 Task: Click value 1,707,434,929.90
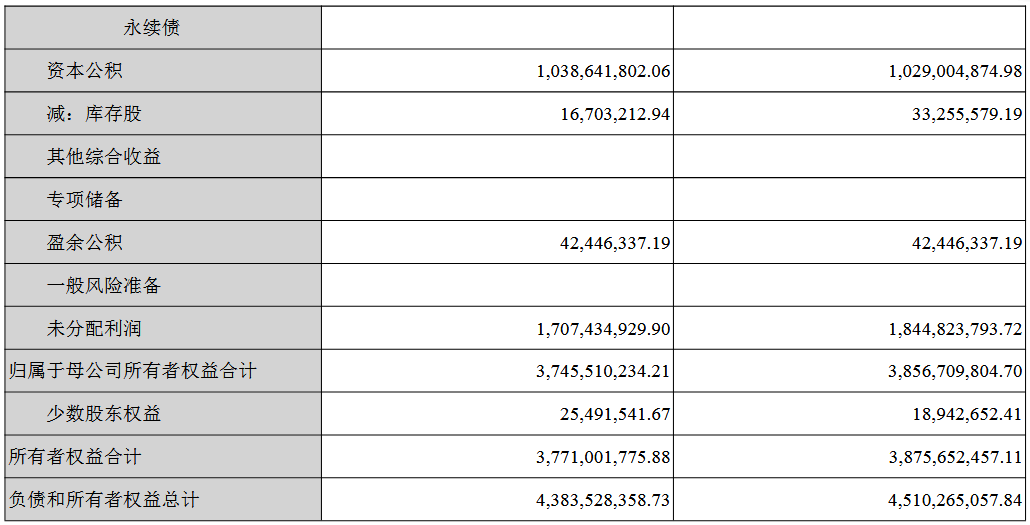click(x=604, y=329)
